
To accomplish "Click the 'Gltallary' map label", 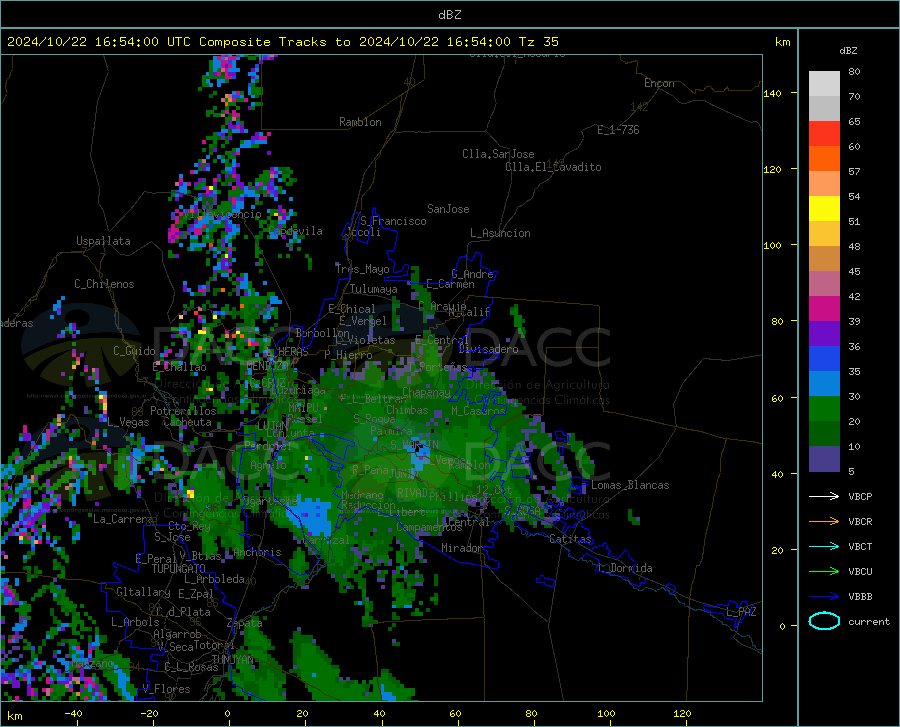I will click(143, 592).
